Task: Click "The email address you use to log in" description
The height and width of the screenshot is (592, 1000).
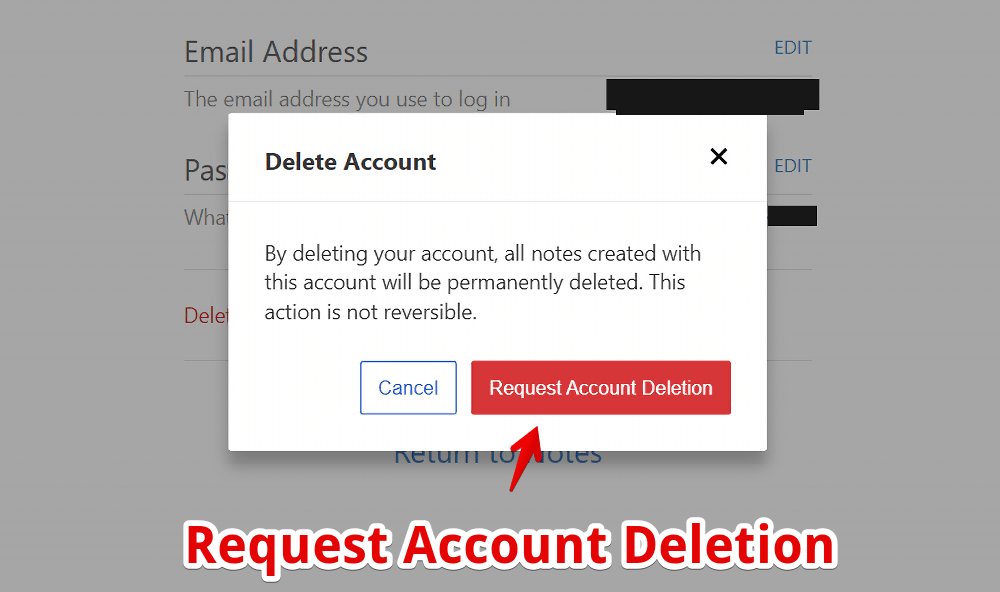Action: pos(347,99)
